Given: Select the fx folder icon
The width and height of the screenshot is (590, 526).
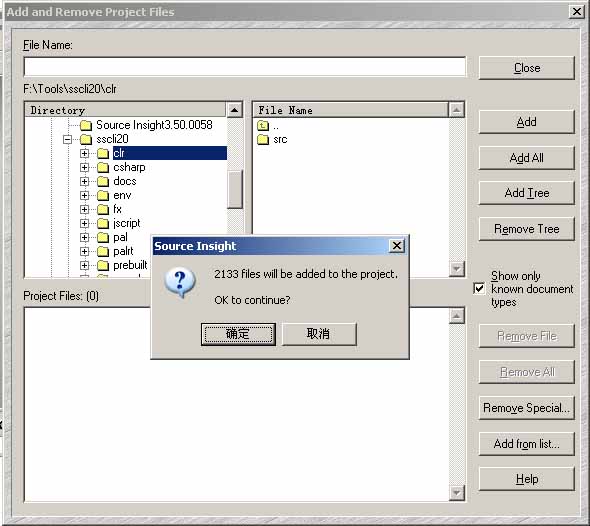Looking at the screenshot, I should [103, 209].
